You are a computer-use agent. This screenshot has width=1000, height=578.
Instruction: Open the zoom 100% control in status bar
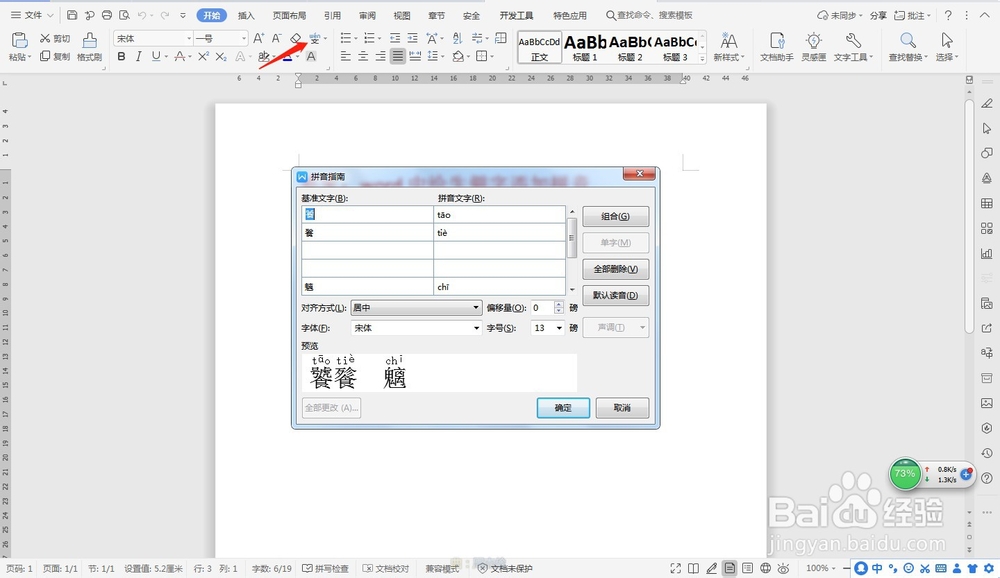(x=821, y=568)
